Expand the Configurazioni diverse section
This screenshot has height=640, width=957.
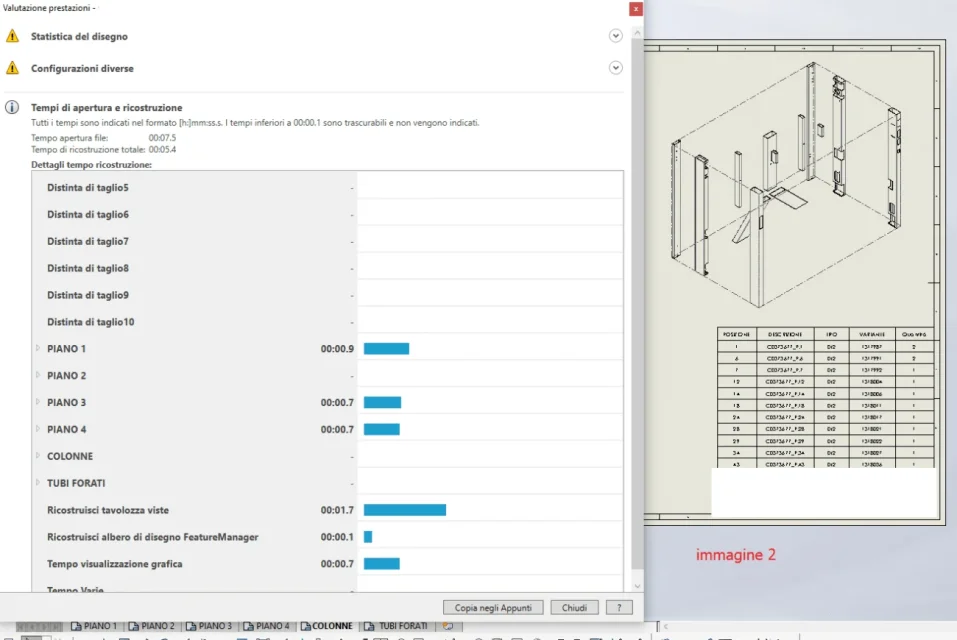pyautogui.click(x=615, y=68)
